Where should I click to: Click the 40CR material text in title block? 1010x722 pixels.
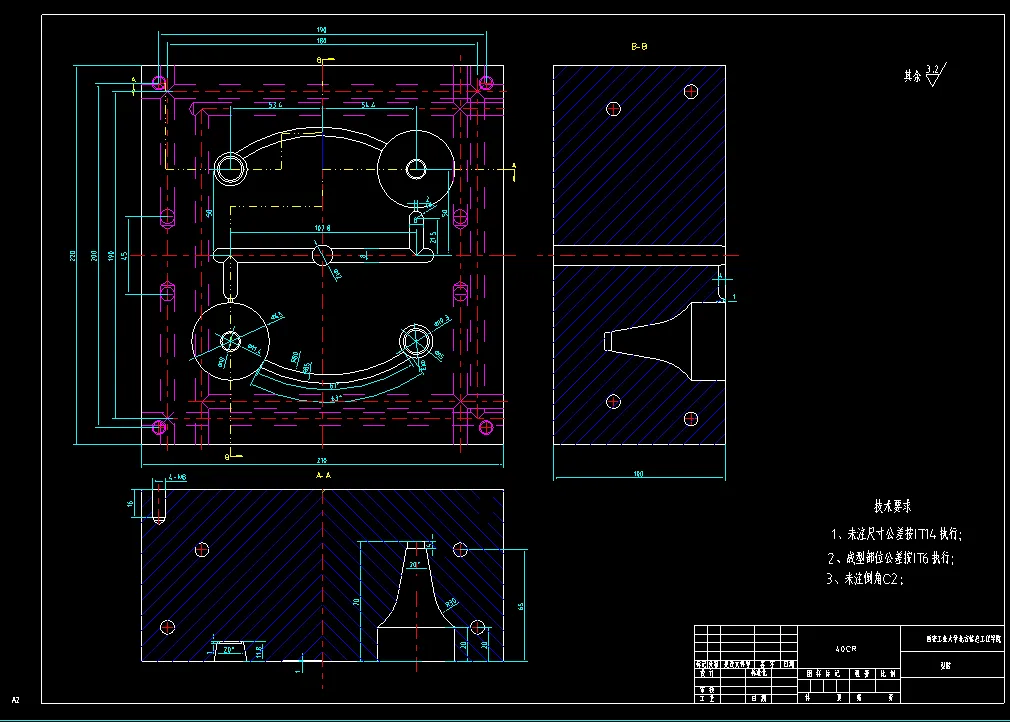846,649
